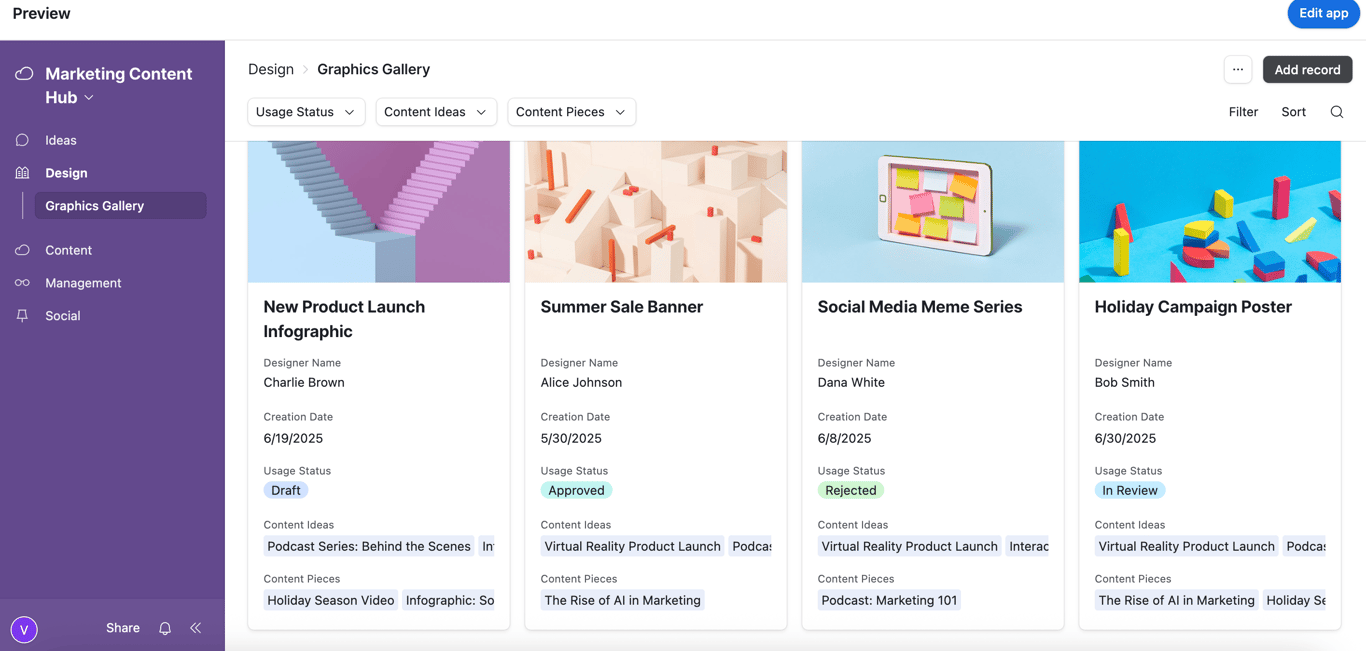
Task: Expand the Content Ideas filter dropdown
Action: pos(435,112)
